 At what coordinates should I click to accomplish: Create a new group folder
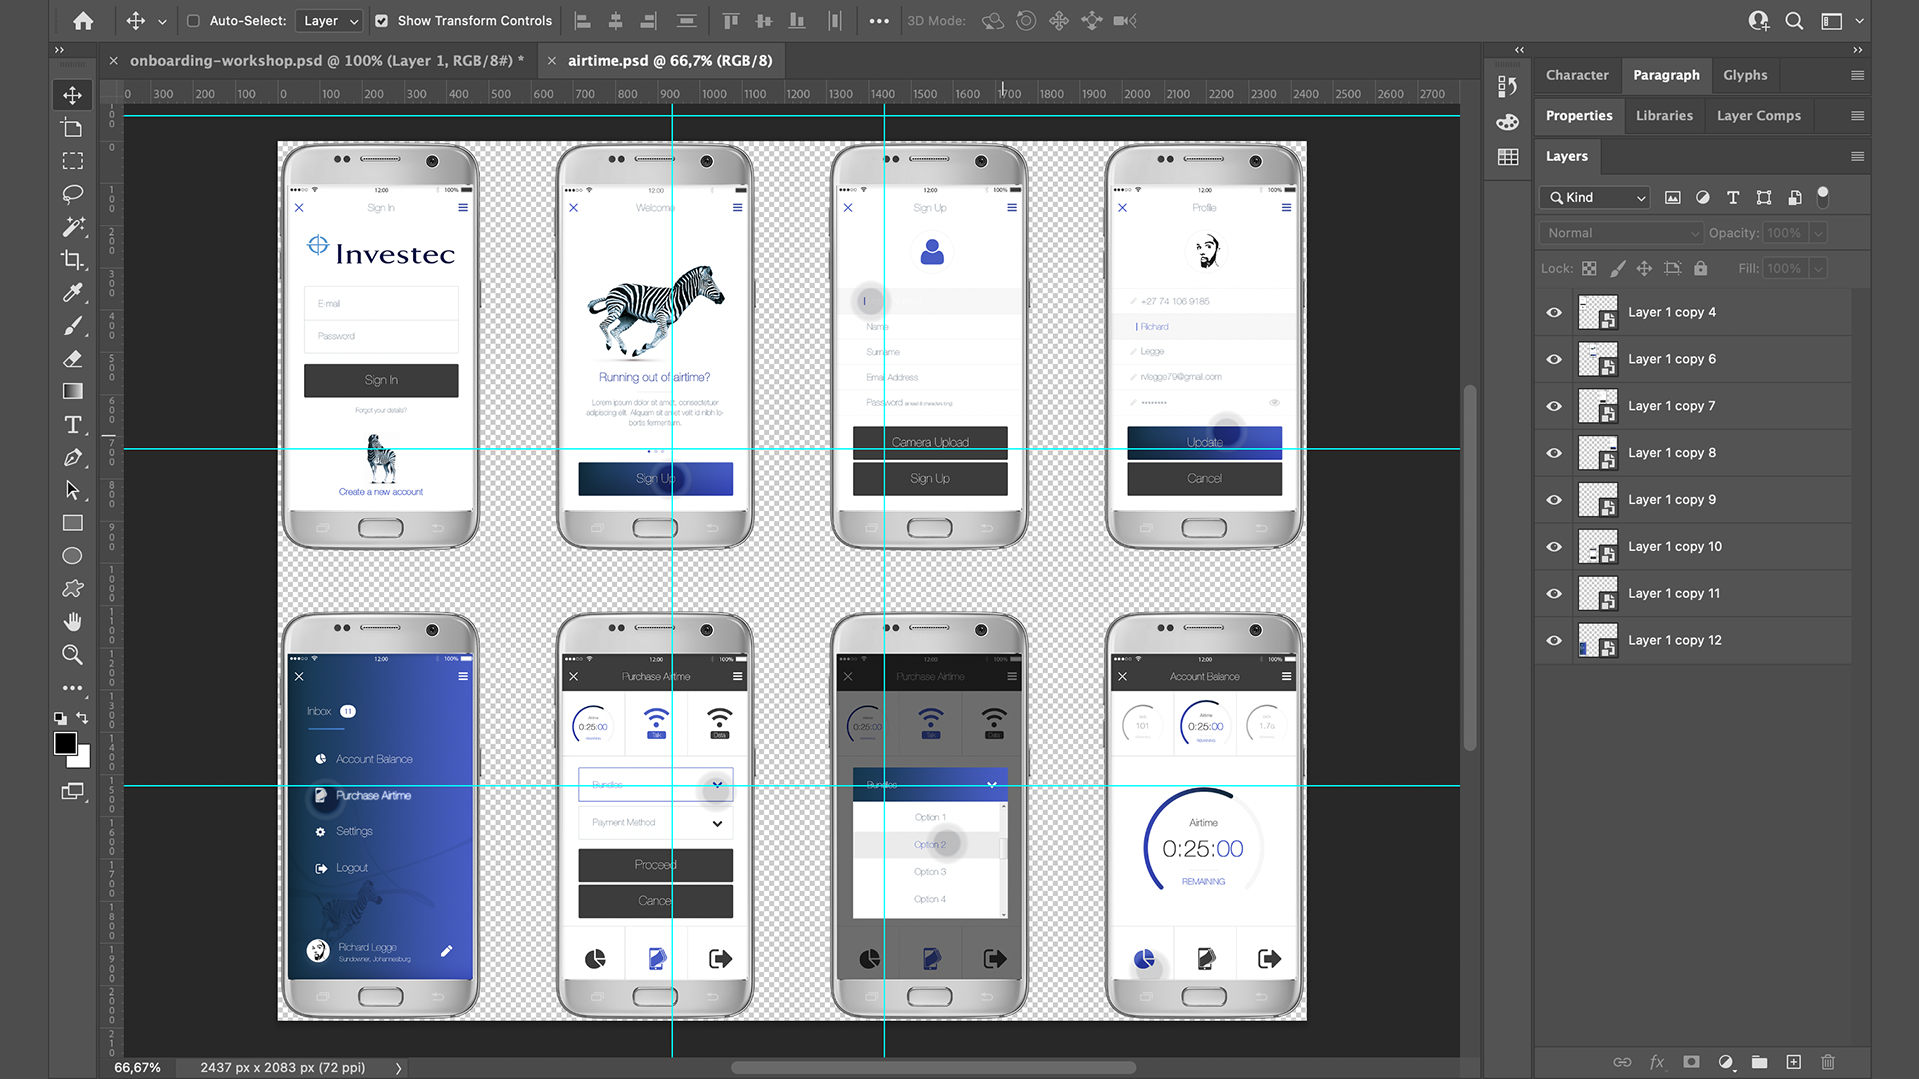(1759, 1062)
